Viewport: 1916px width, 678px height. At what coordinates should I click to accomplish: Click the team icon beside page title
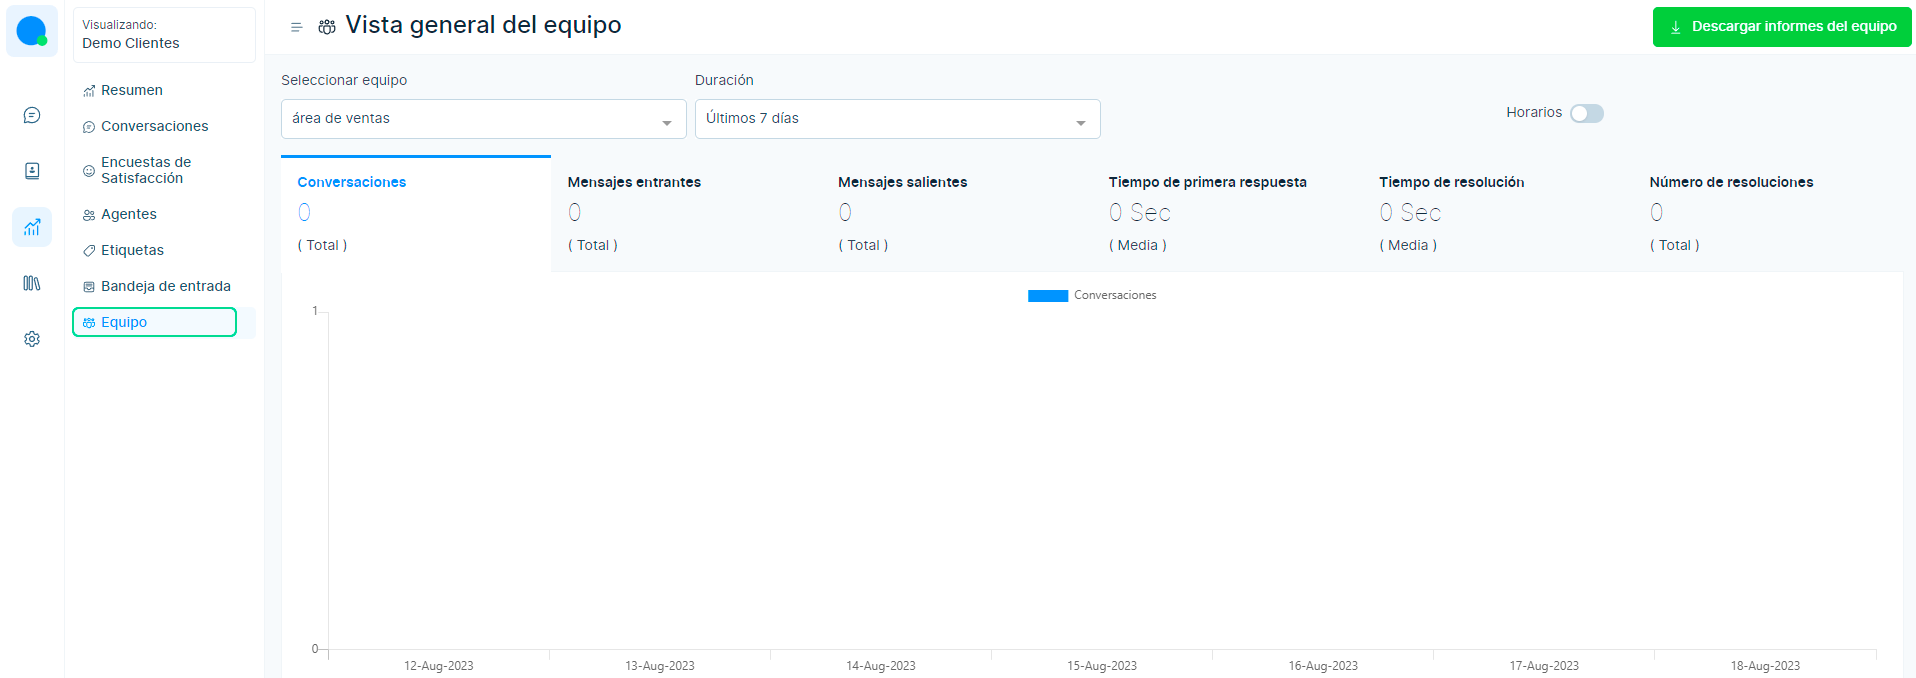pos(327,27)
